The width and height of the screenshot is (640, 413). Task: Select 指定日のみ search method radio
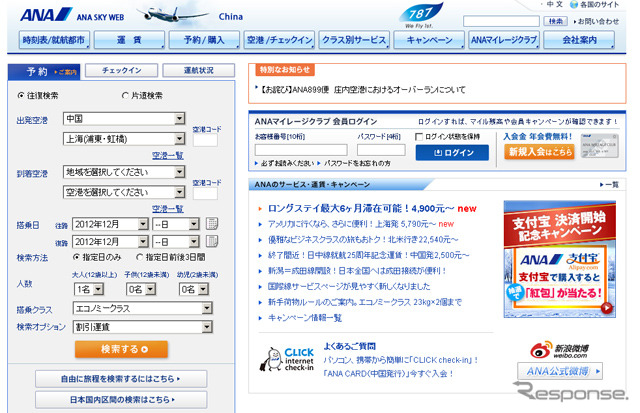tap(76, 257)
